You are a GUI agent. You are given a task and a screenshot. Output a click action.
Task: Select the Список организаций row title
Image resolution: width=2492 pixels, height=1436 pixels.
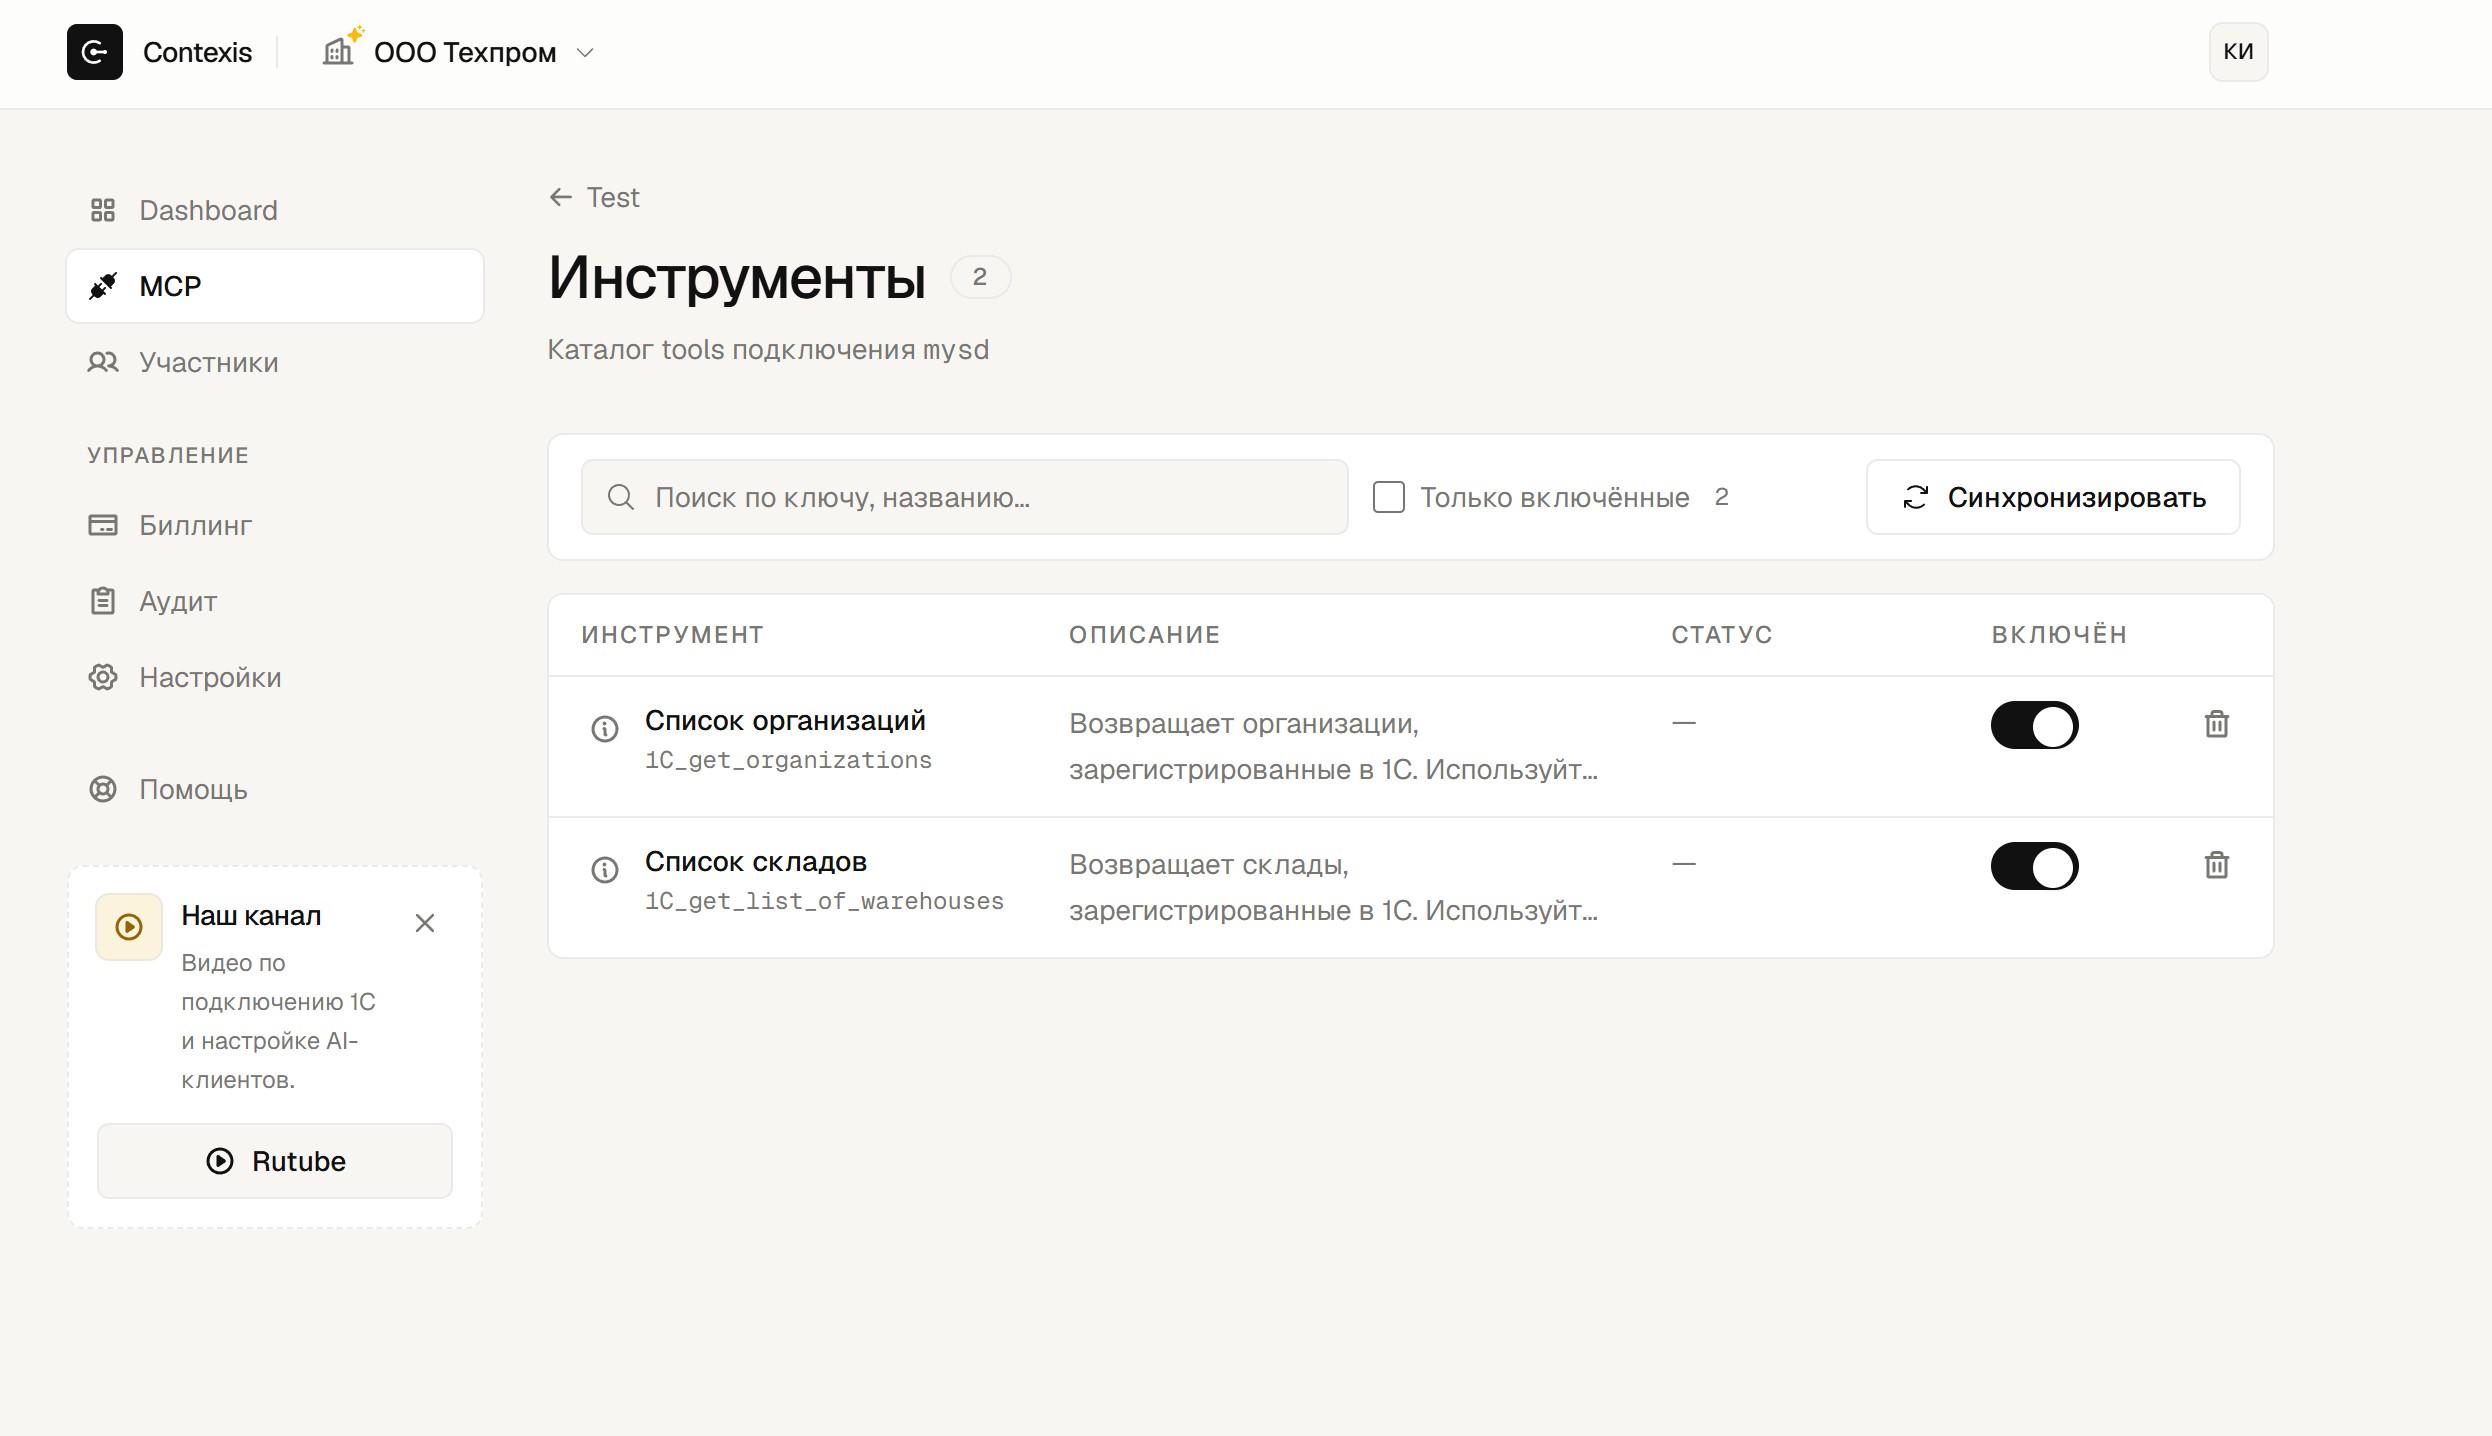785,720
